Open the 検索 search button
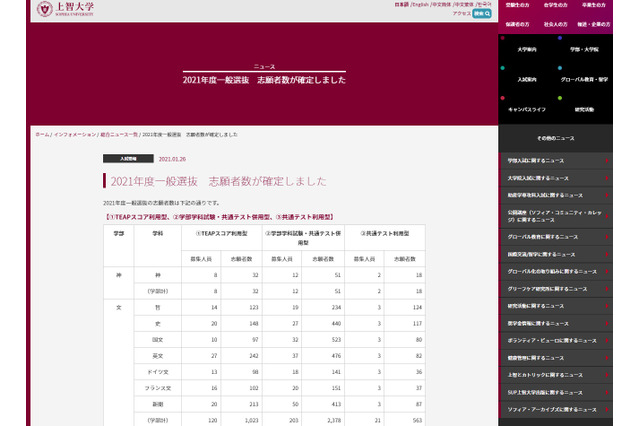This screenshot has height=426, width=640. tap(482, 13)
